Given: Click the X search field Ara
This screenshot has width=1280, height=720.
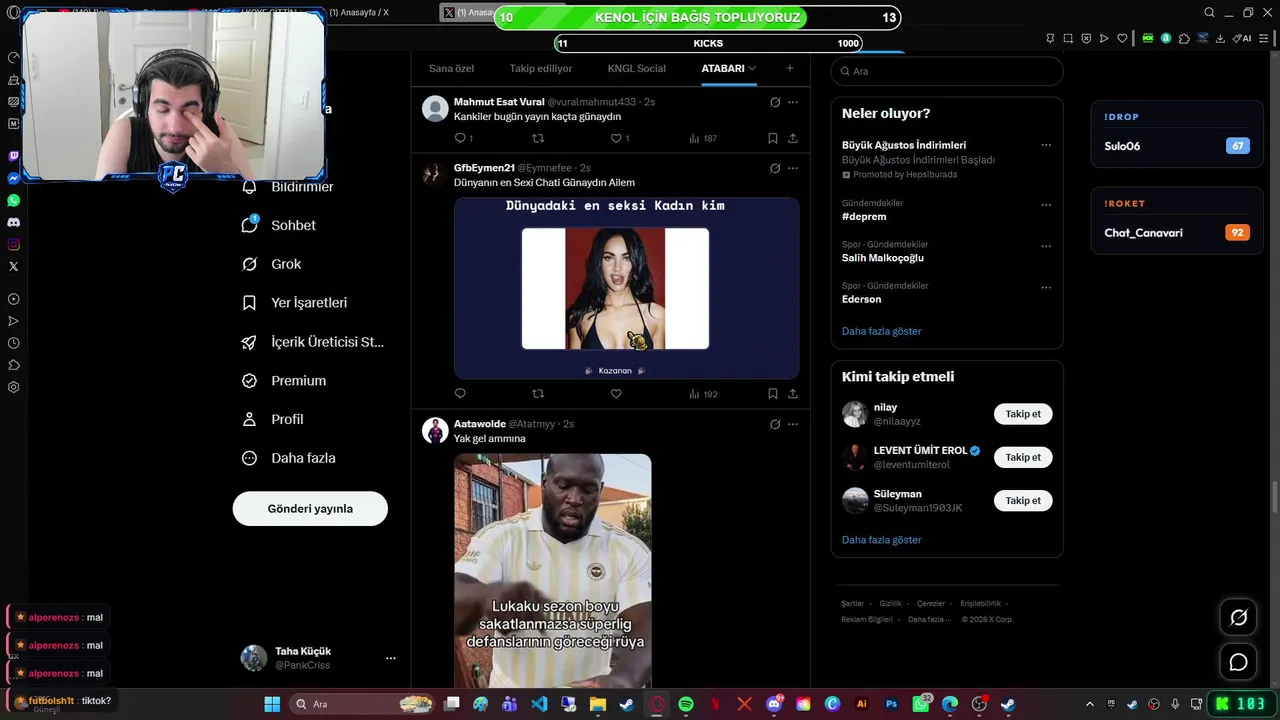Looking at the screenshot, I should coord(947,71).
